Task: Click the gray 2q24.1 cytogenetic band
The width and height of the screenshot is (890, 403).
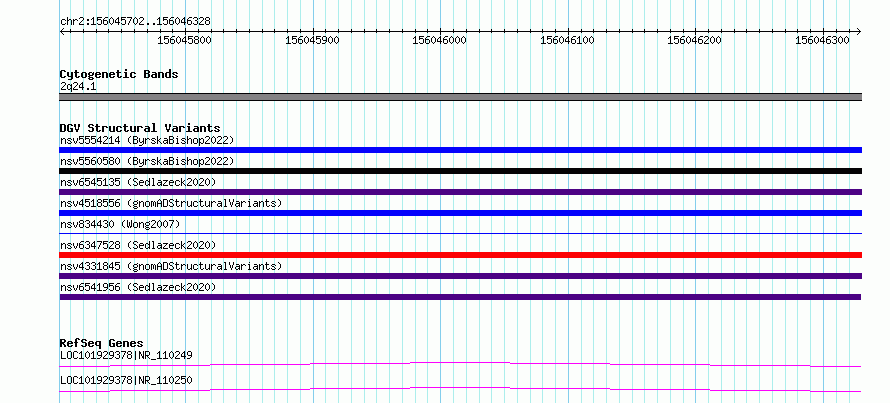Action: [x=460, y=97]
